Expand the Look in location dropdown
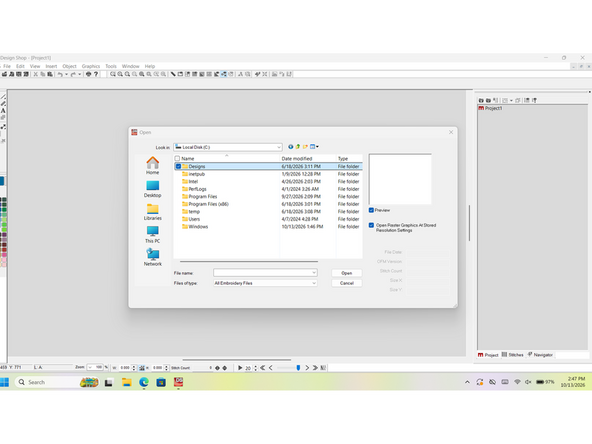Image resolution: width=592 pixels, height=444 pixels. (279, 147)
